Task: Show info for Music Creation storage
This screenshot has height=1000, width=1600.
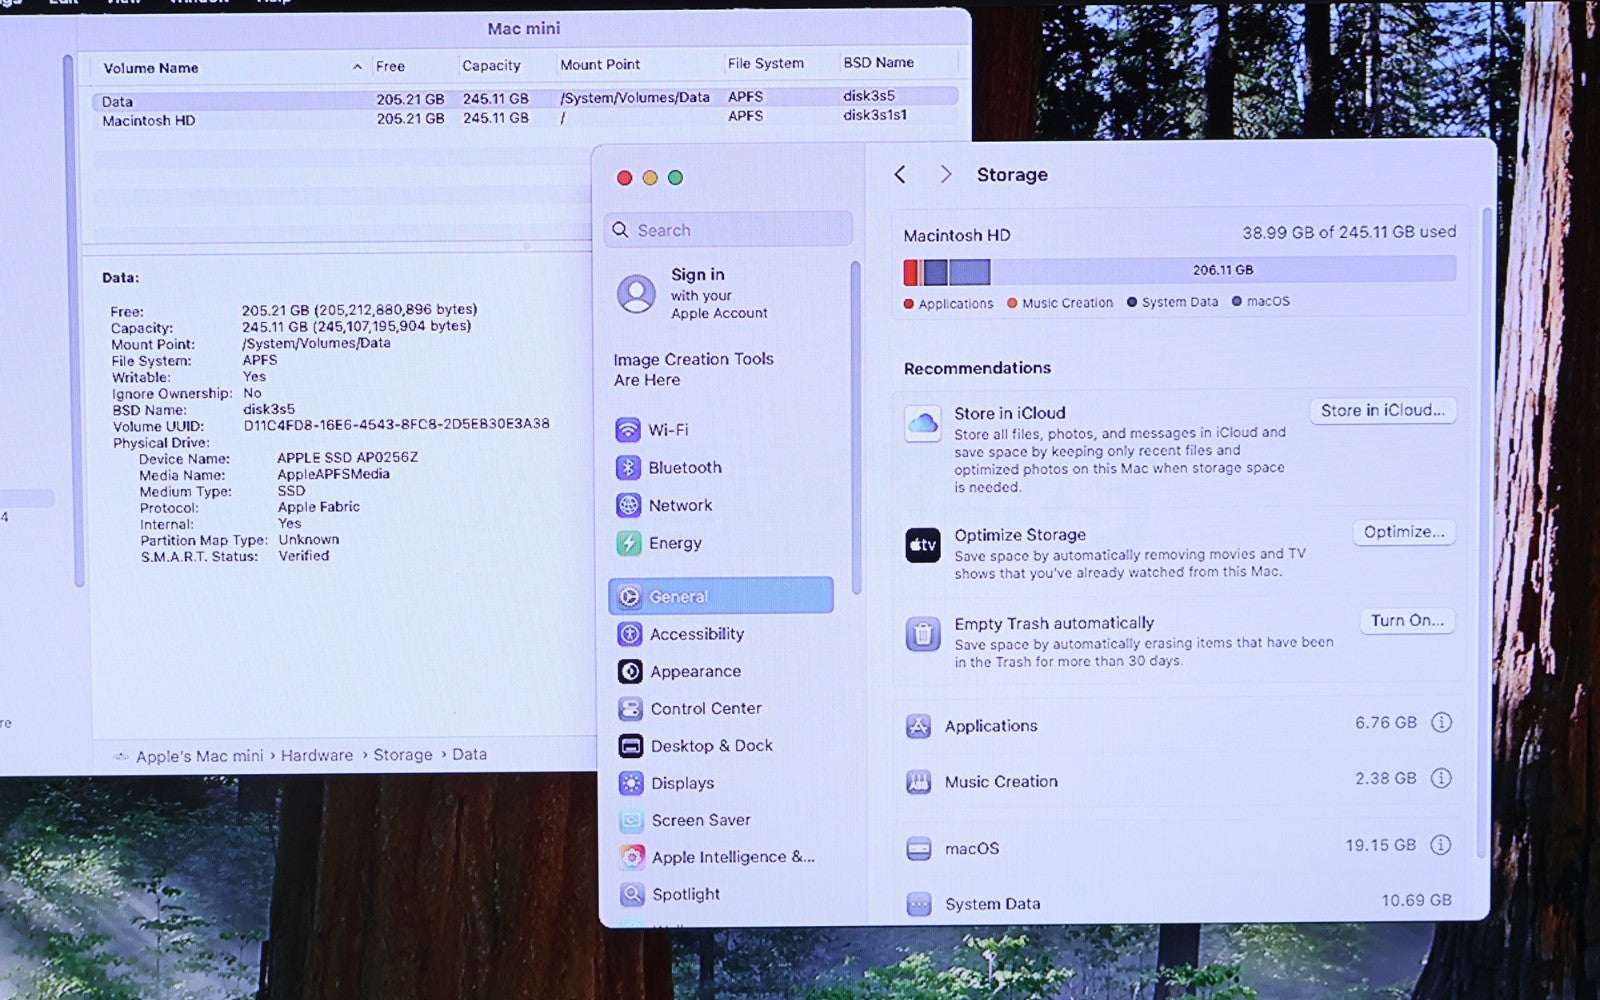Action: 1441,779
